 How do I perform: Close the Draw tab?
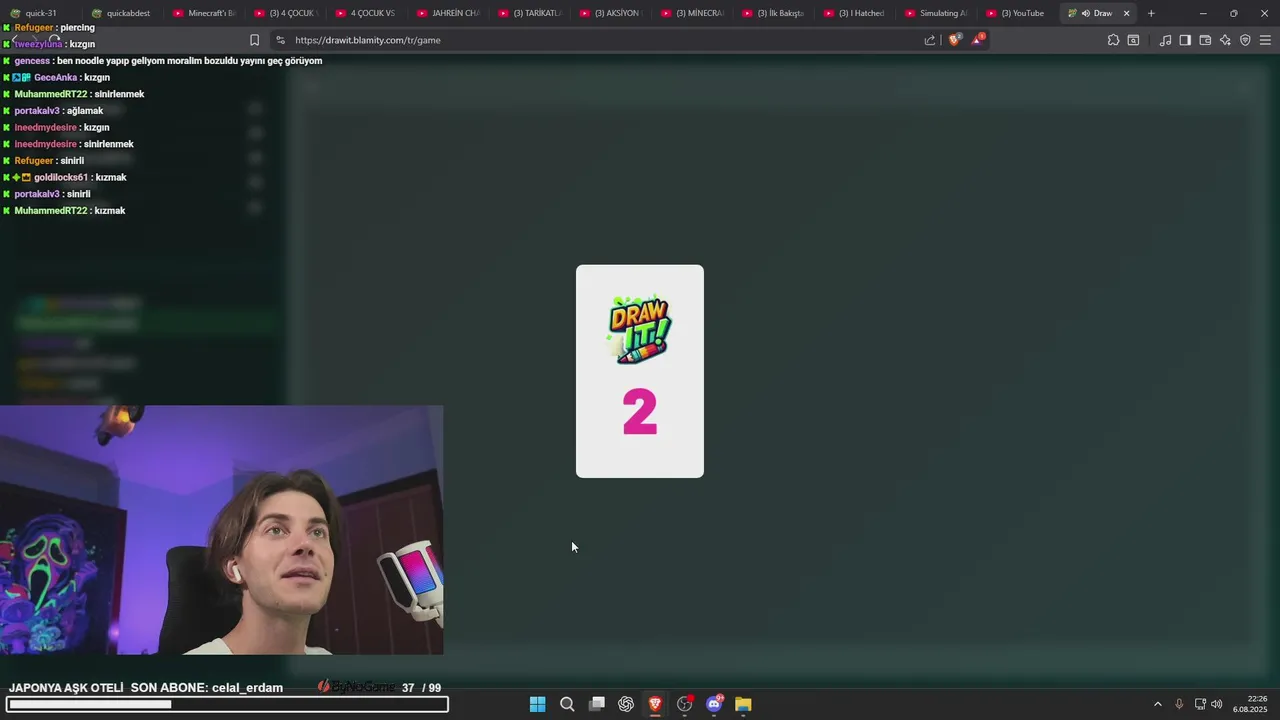1126,13
